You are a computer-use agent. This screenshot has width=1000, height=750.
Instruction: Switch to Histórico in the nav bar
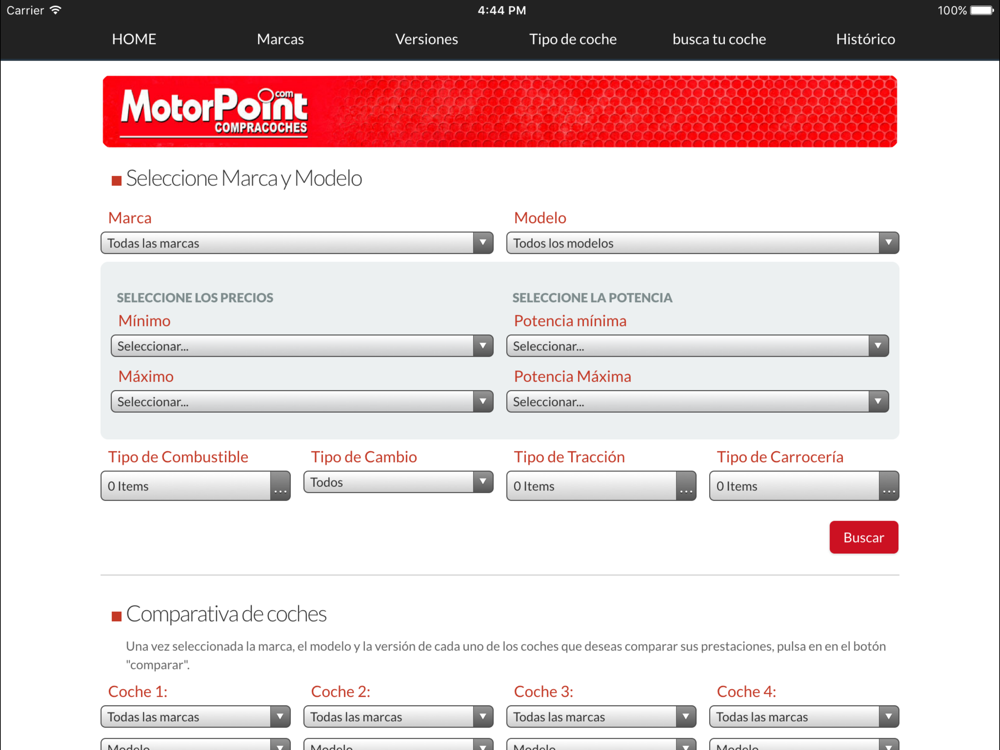click(x=865, y=39)
